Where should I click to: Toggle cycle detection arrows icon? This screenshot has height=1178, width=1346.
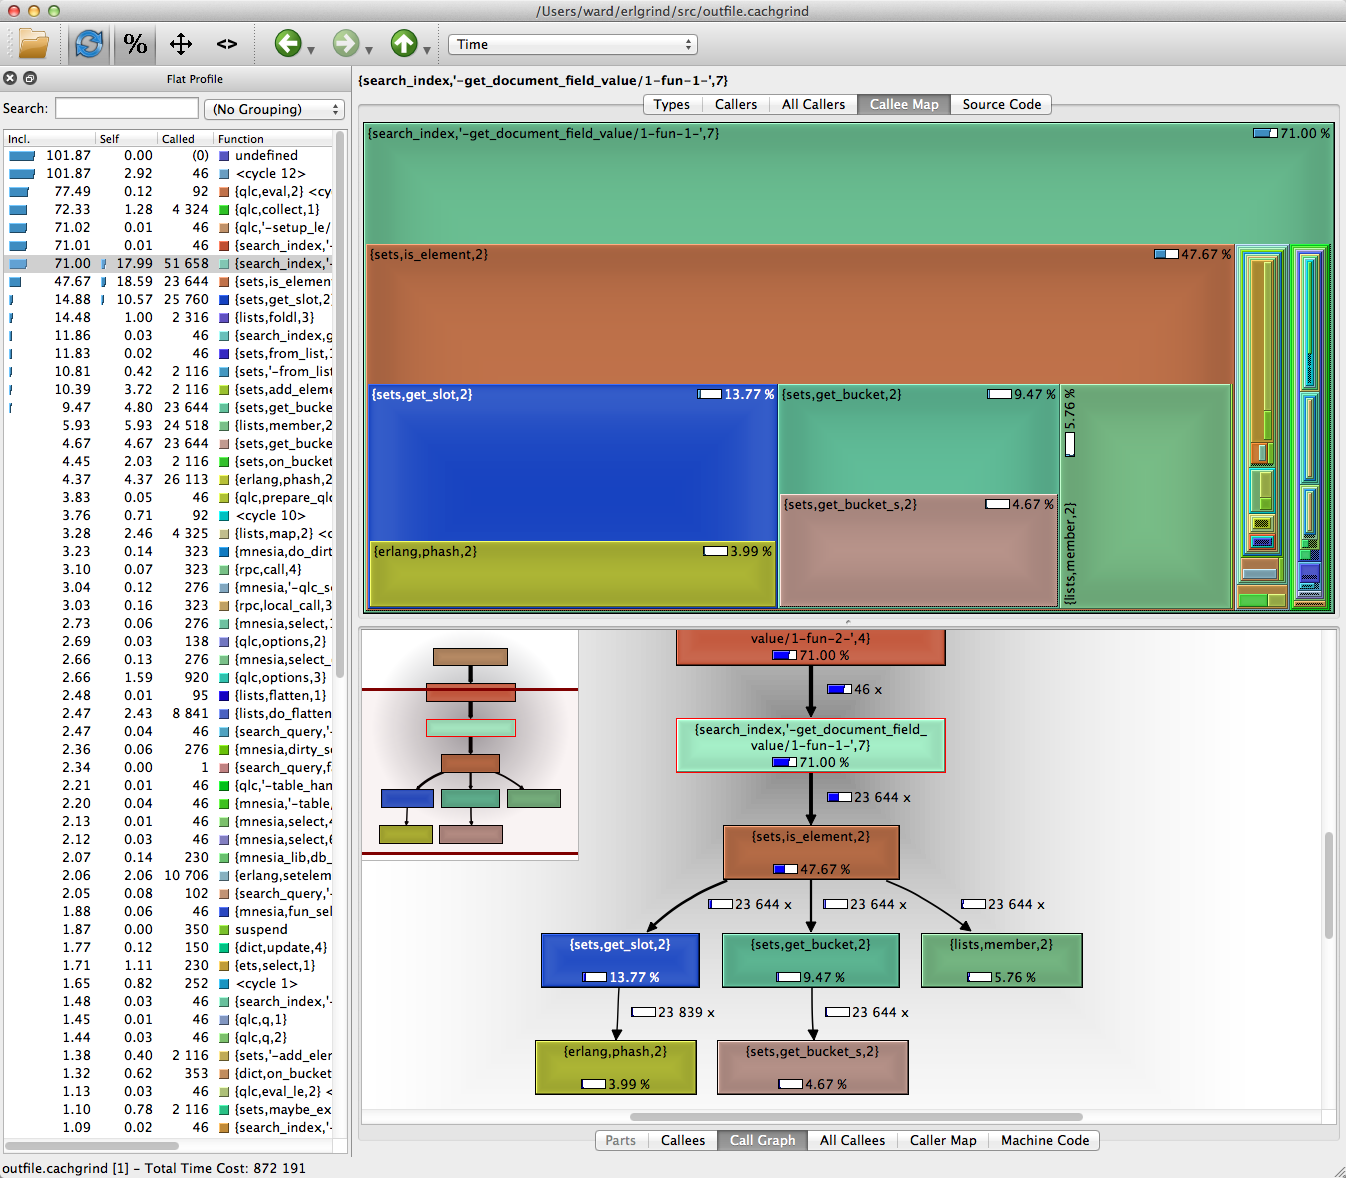(180, 44)
